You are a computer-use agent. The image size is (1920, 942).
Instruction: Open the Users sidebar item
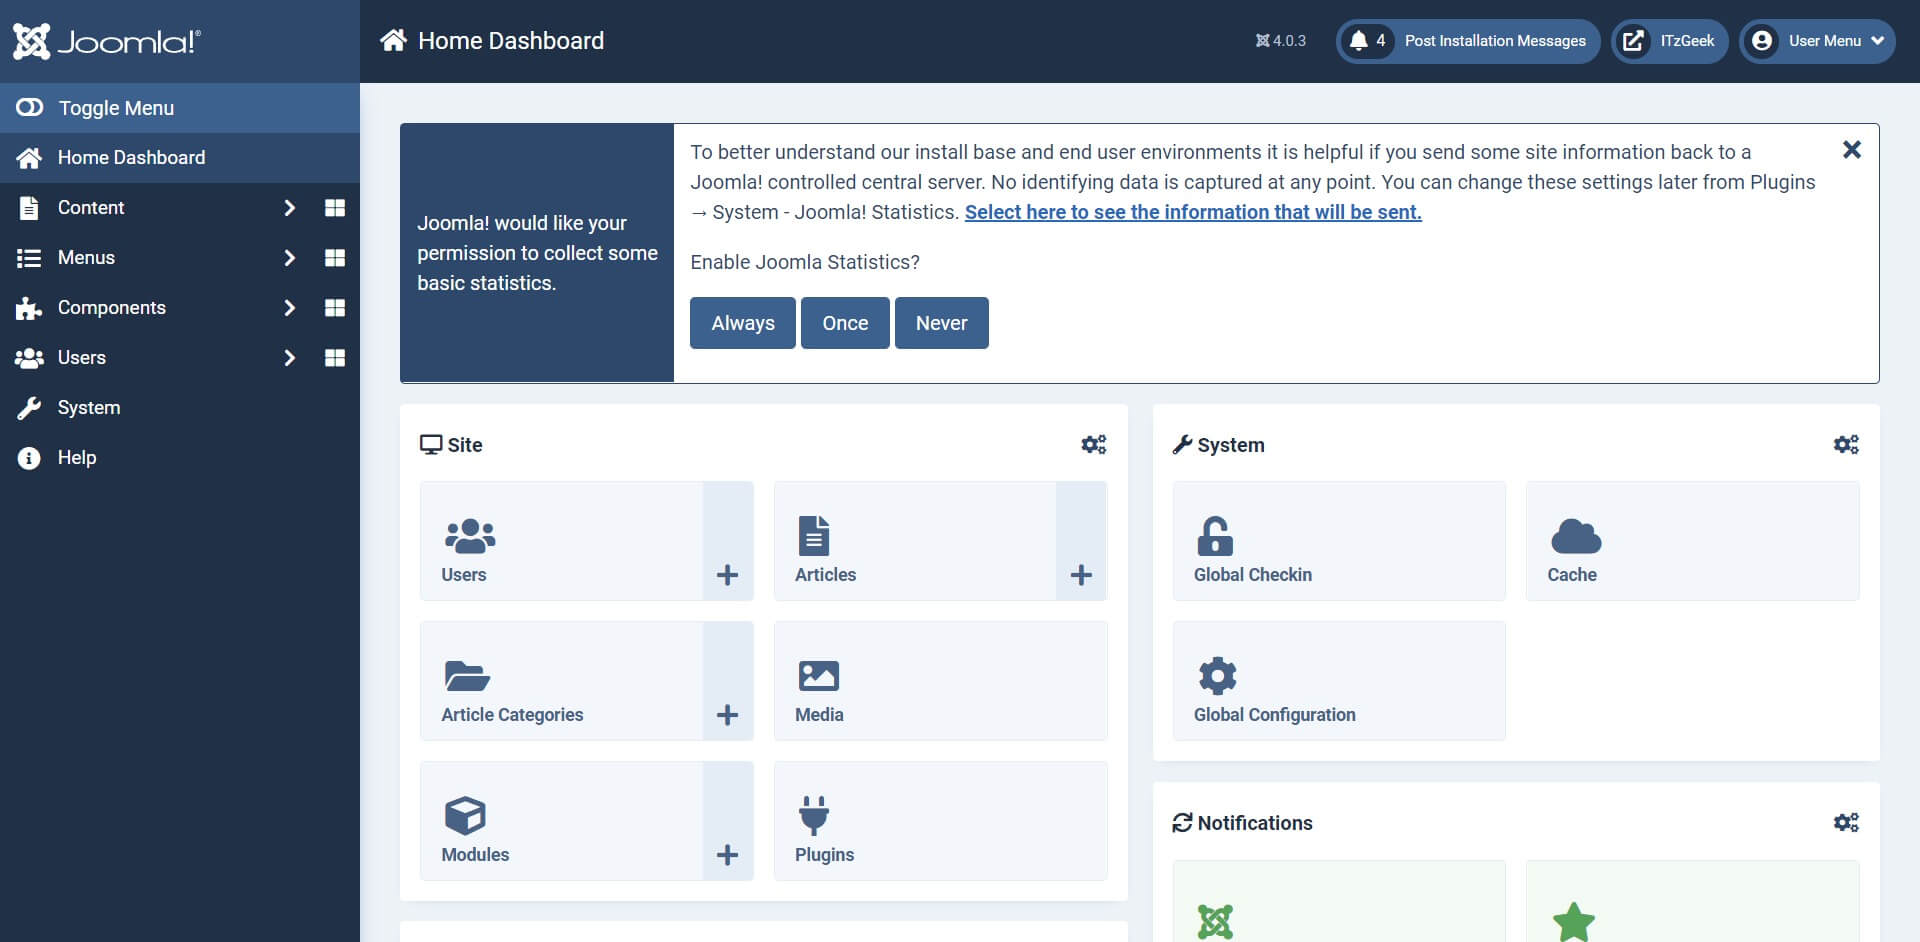coord(82,358)
